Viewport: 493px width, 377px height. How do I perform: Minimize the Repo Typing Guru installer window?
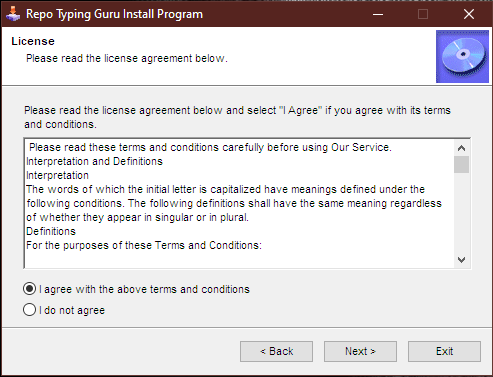click(x=378, y=14)
